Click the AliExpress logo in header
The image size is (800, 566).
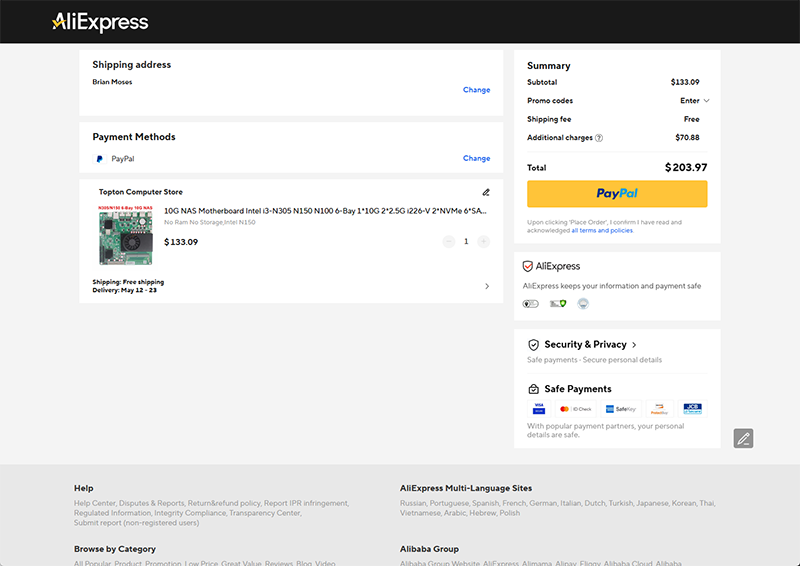[100, 22]
